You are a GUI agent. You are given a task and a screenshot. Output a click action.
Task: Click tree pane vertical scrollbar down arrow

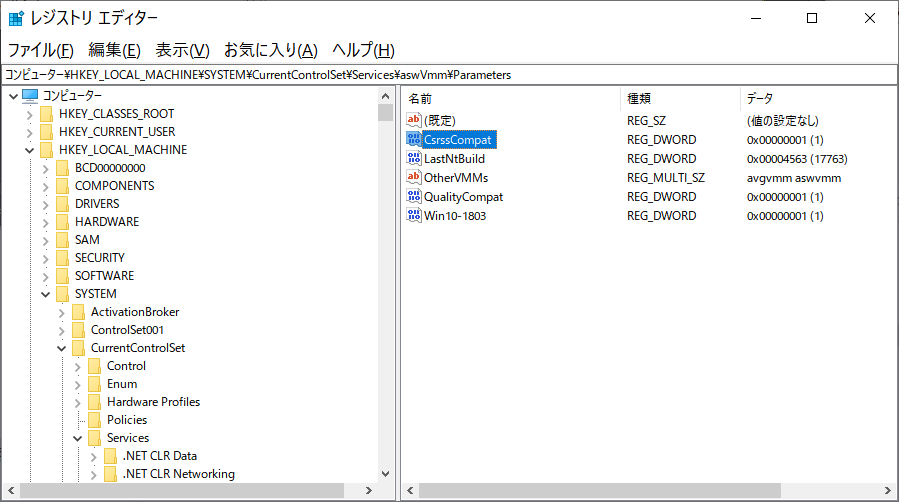click(x=385, y=474)
